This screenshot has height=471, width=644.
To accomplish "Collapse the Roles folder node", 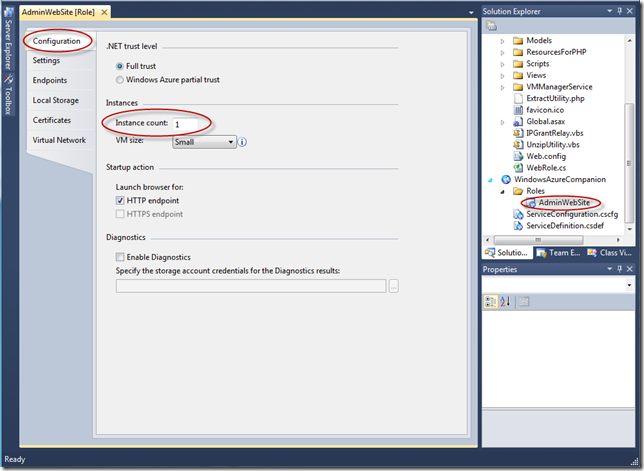I will [x=502, y=191].
